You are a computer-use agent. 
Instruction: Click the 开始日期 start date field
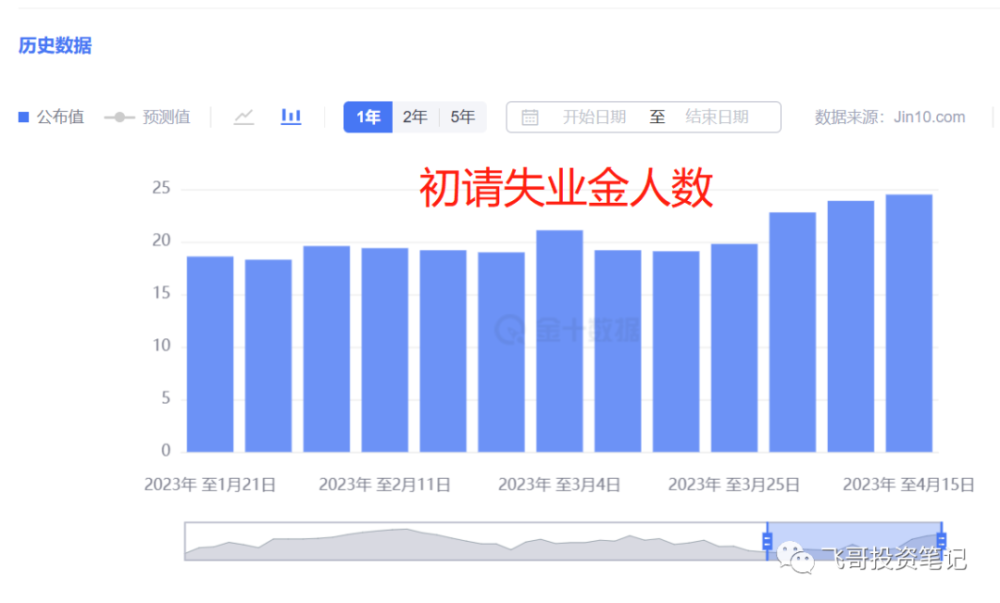click(594, 117)
